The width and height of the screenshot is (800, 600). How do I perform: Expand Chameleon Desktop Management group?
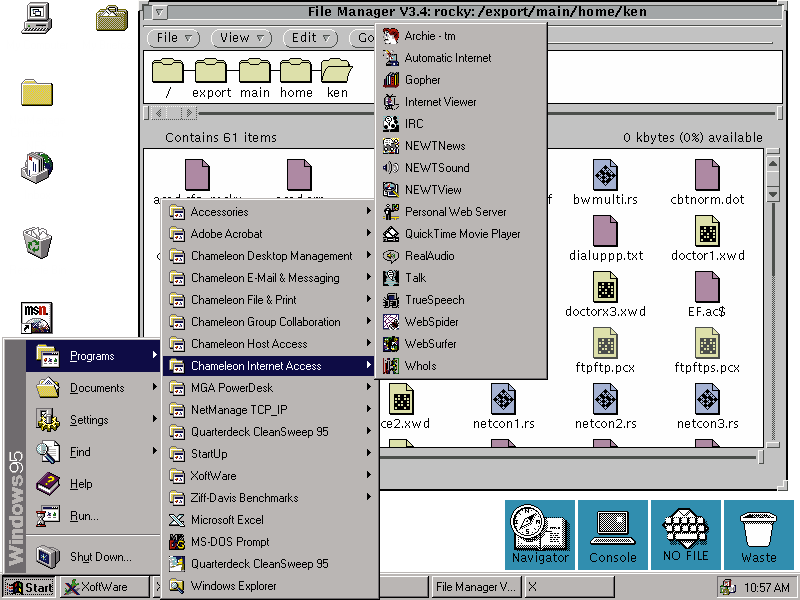(x=270, y=256)
